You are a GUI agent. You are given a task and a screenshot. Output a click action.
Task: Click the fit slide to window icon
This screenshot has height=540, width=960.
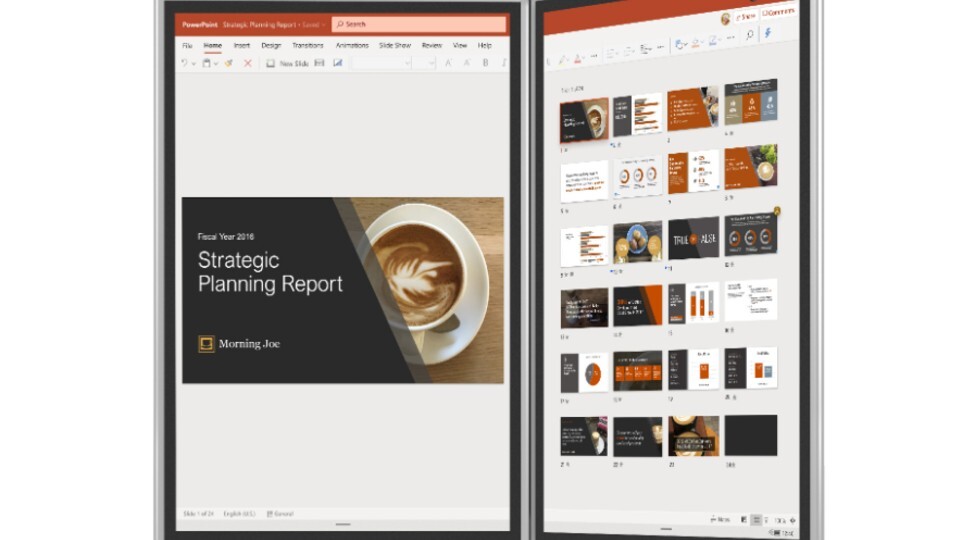coord(793,520)
